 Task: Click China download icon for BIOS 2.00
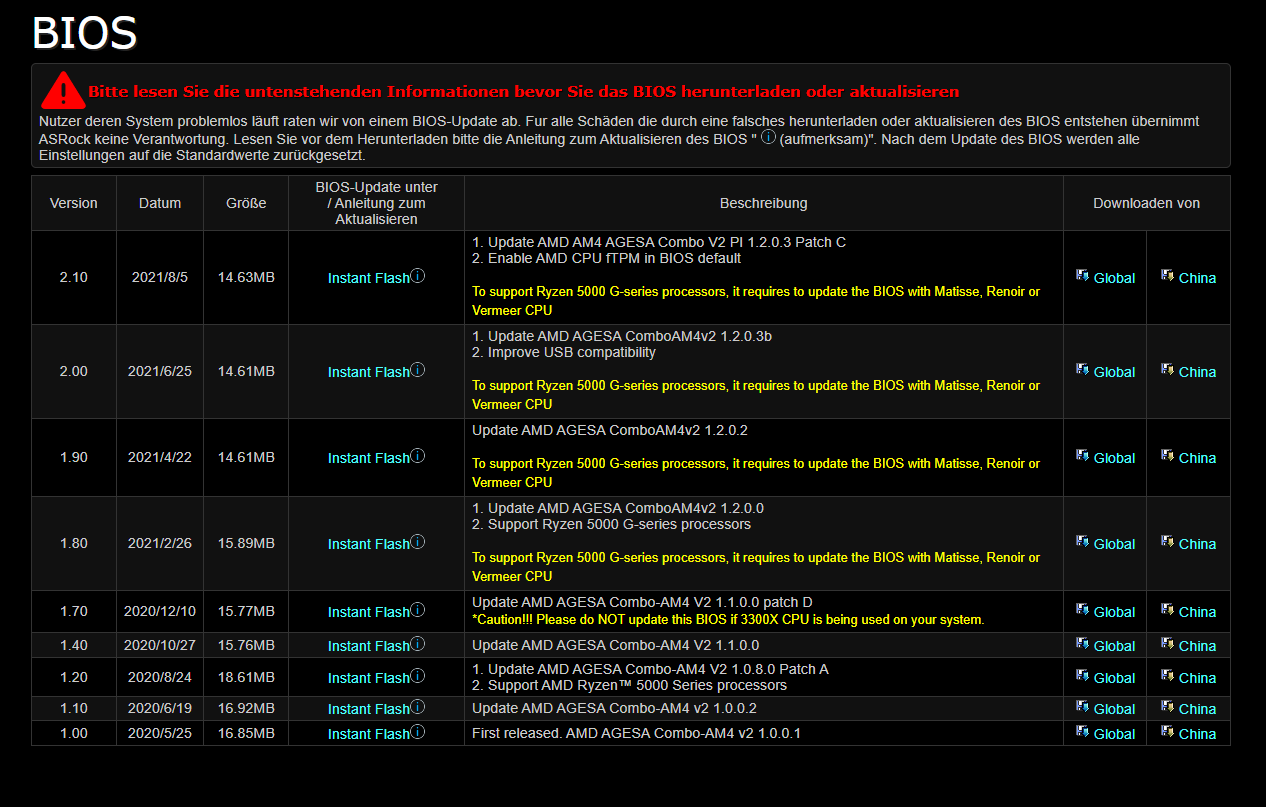click(1167, 369)
